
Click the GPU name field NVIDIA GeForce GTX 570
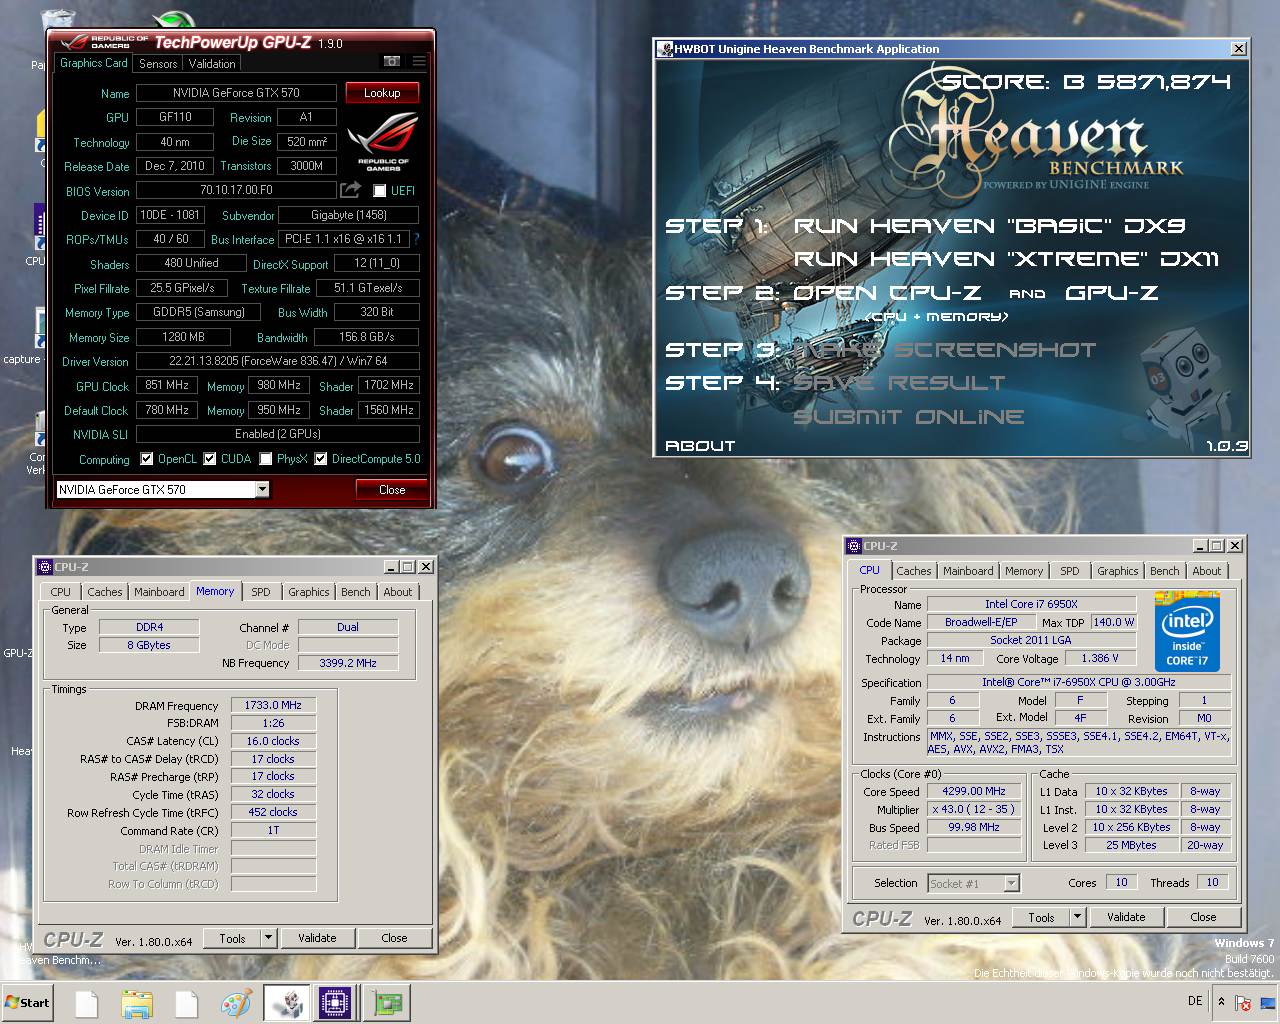[236, 93]
